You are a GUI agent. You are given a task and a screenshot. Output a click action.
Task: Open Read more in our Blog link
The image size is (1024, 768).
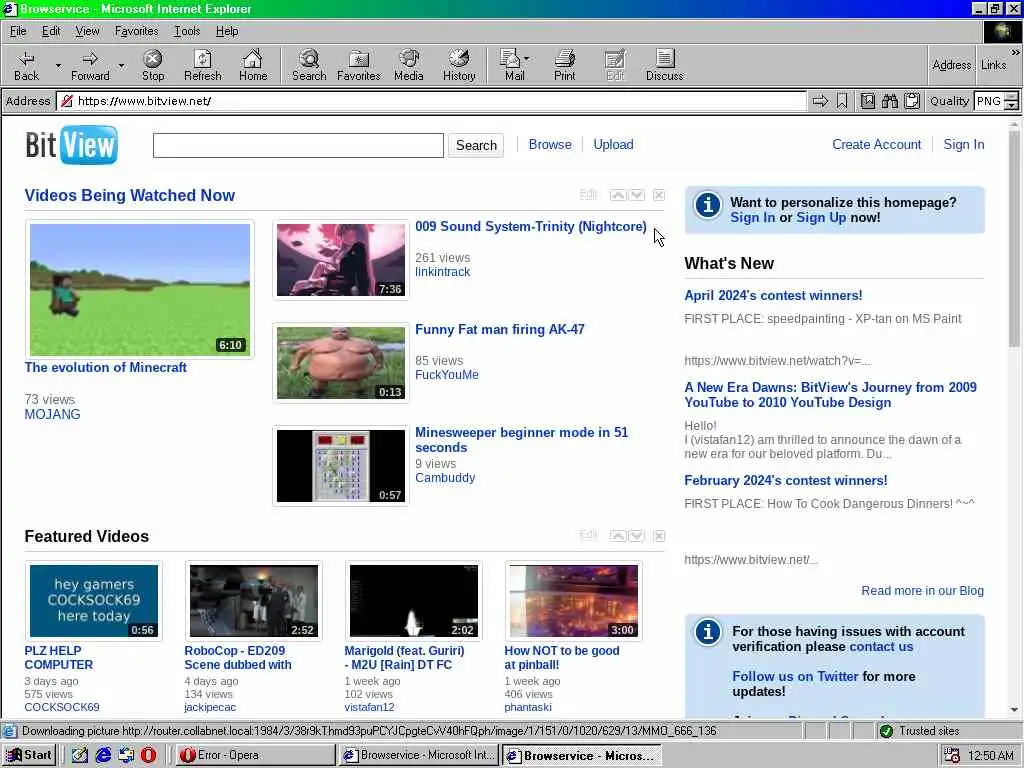pos(922,590)
